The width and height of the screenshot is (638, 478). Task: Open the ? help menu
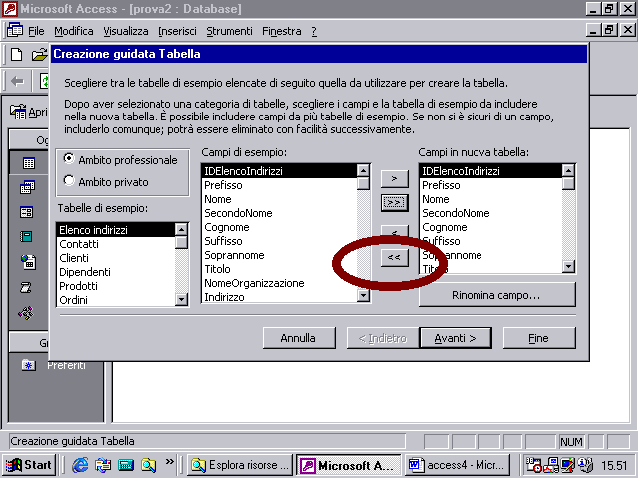click(314, 31)
